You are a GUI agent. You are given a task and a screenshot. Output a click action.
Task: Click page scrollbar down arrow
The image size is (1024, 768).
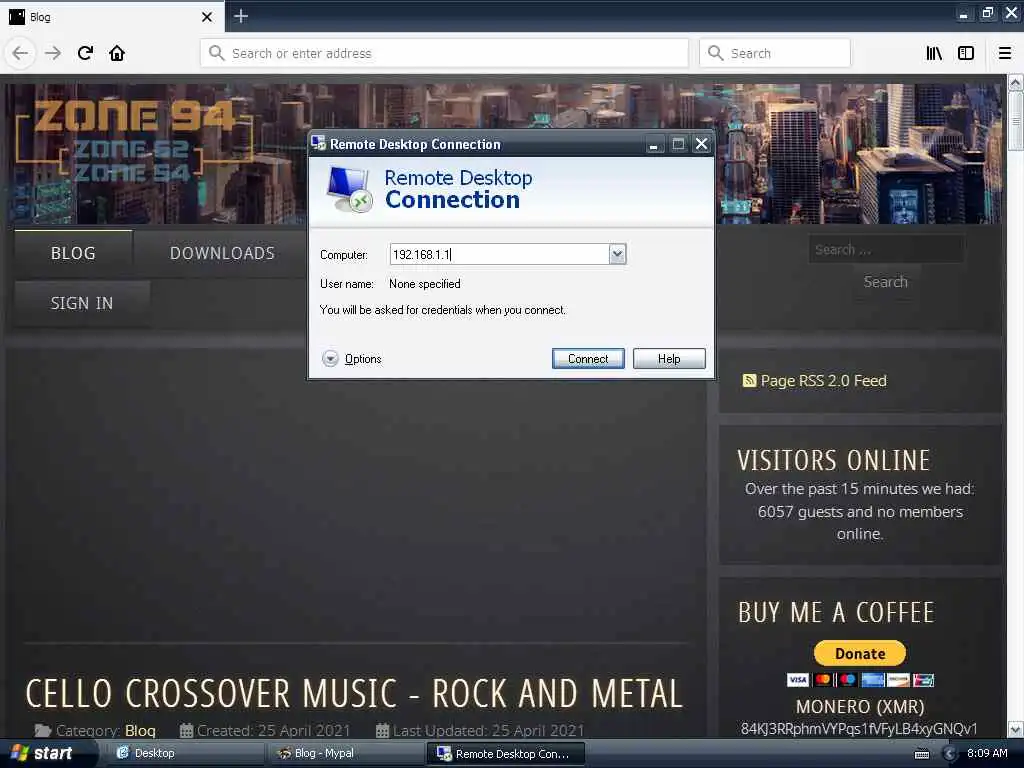[x=1015, y=729]
